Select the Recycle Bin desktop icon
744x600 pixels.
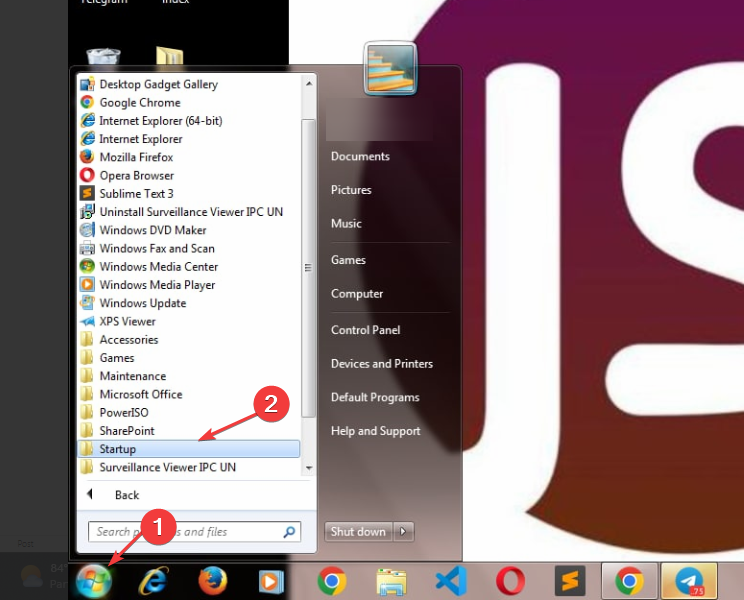[103, 56]
